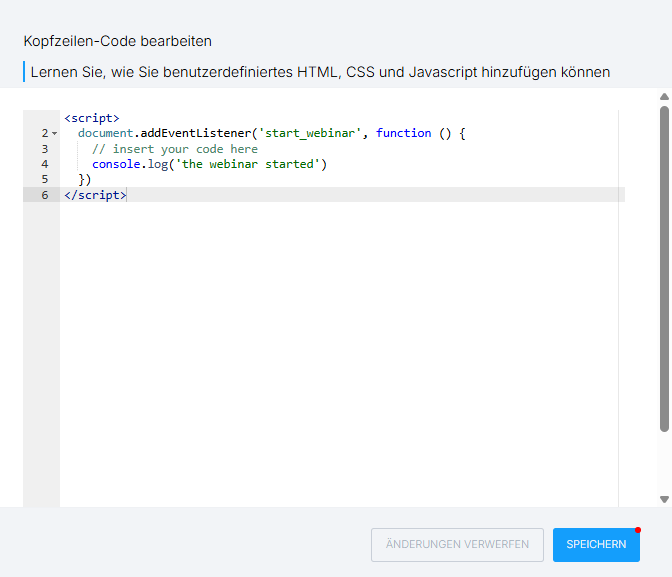Click the console keyword on line 4
672x577 pixels.
[x=116, y=164]
